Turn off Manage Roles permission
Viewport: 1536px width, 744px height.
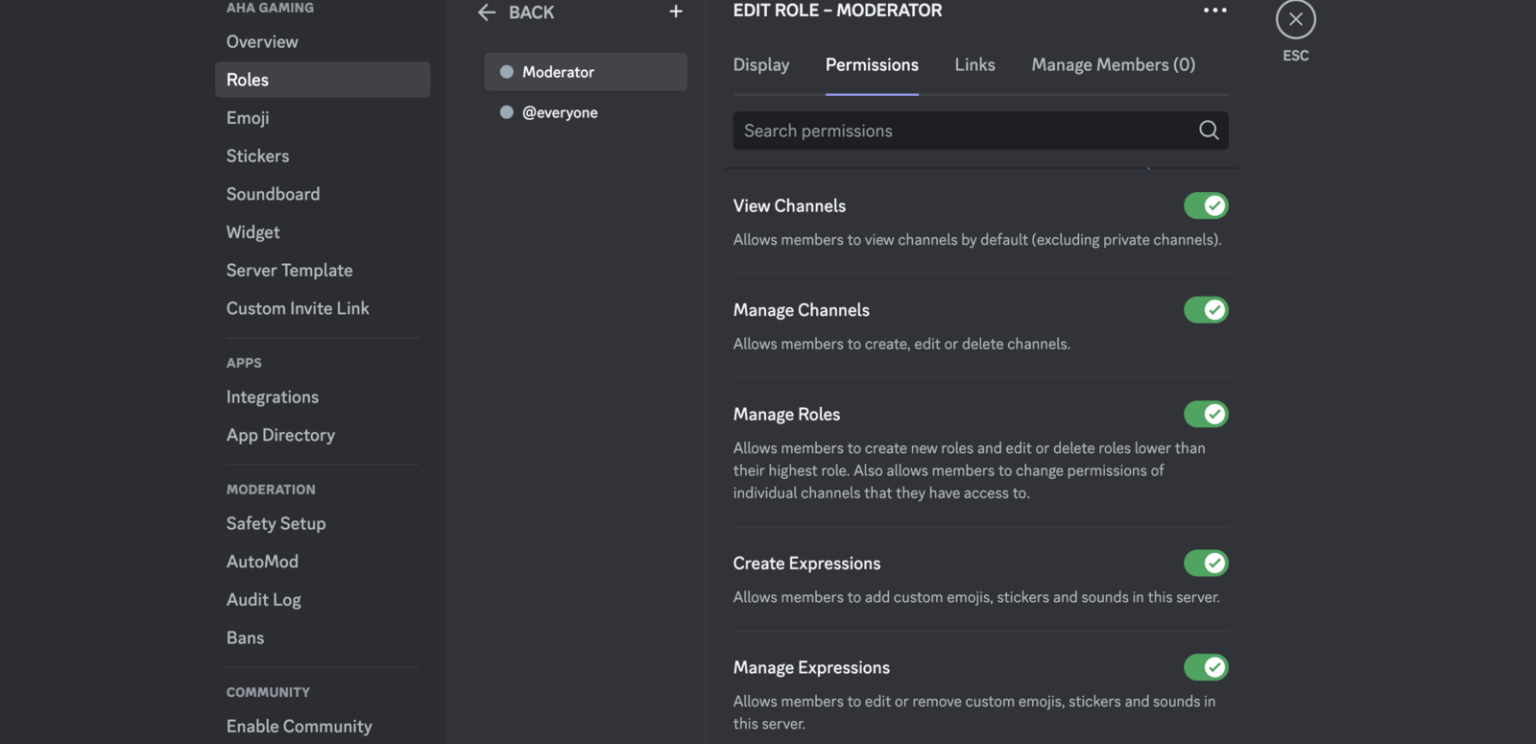coord(1206,413)
